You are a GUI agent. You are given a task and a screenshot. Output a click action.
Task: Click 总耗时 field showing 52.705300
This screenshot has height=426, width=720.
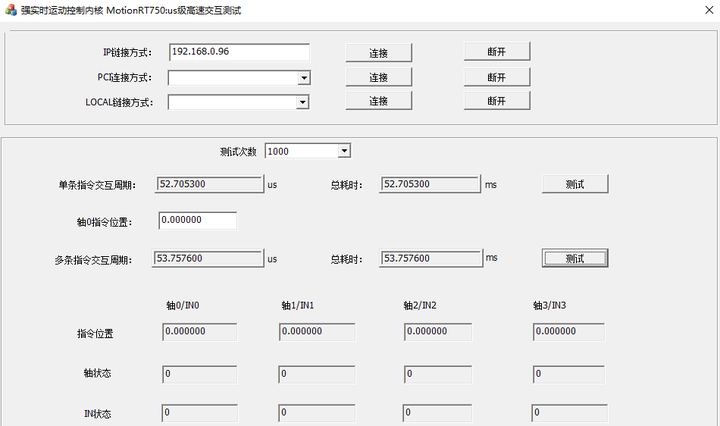coord(430,184)
